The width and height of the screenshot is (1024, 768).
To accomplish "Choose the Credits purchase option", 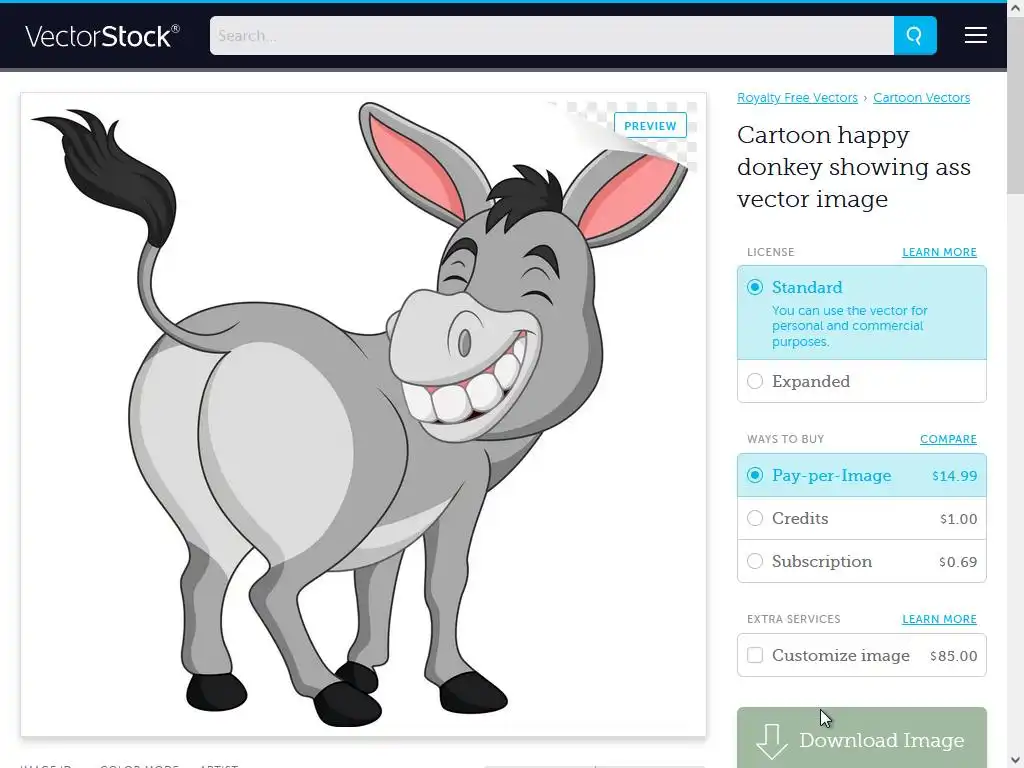I will [861, 519].
